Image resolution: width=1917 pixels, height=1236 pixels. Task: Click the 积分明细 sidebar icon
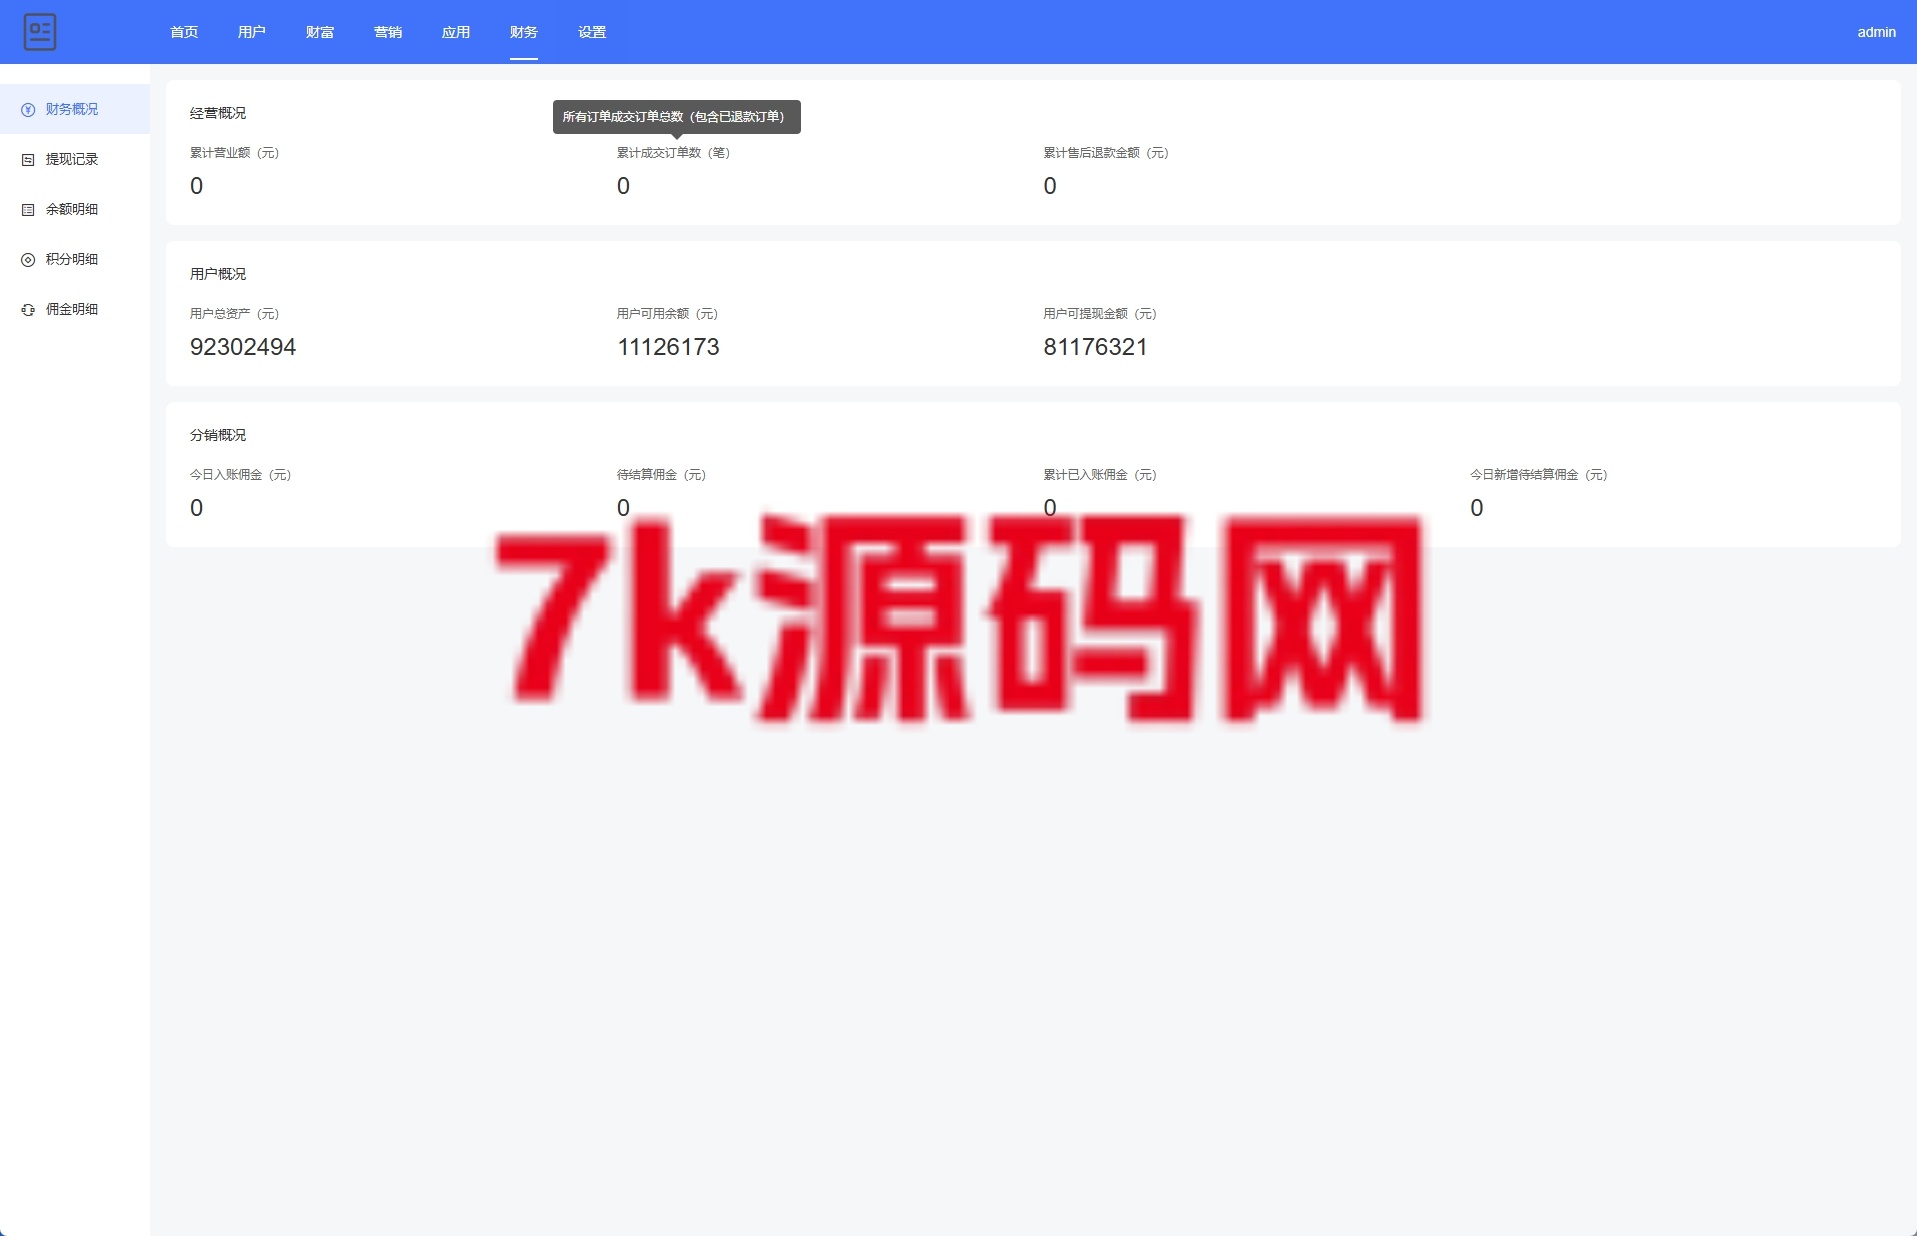[x=28, y=260]
